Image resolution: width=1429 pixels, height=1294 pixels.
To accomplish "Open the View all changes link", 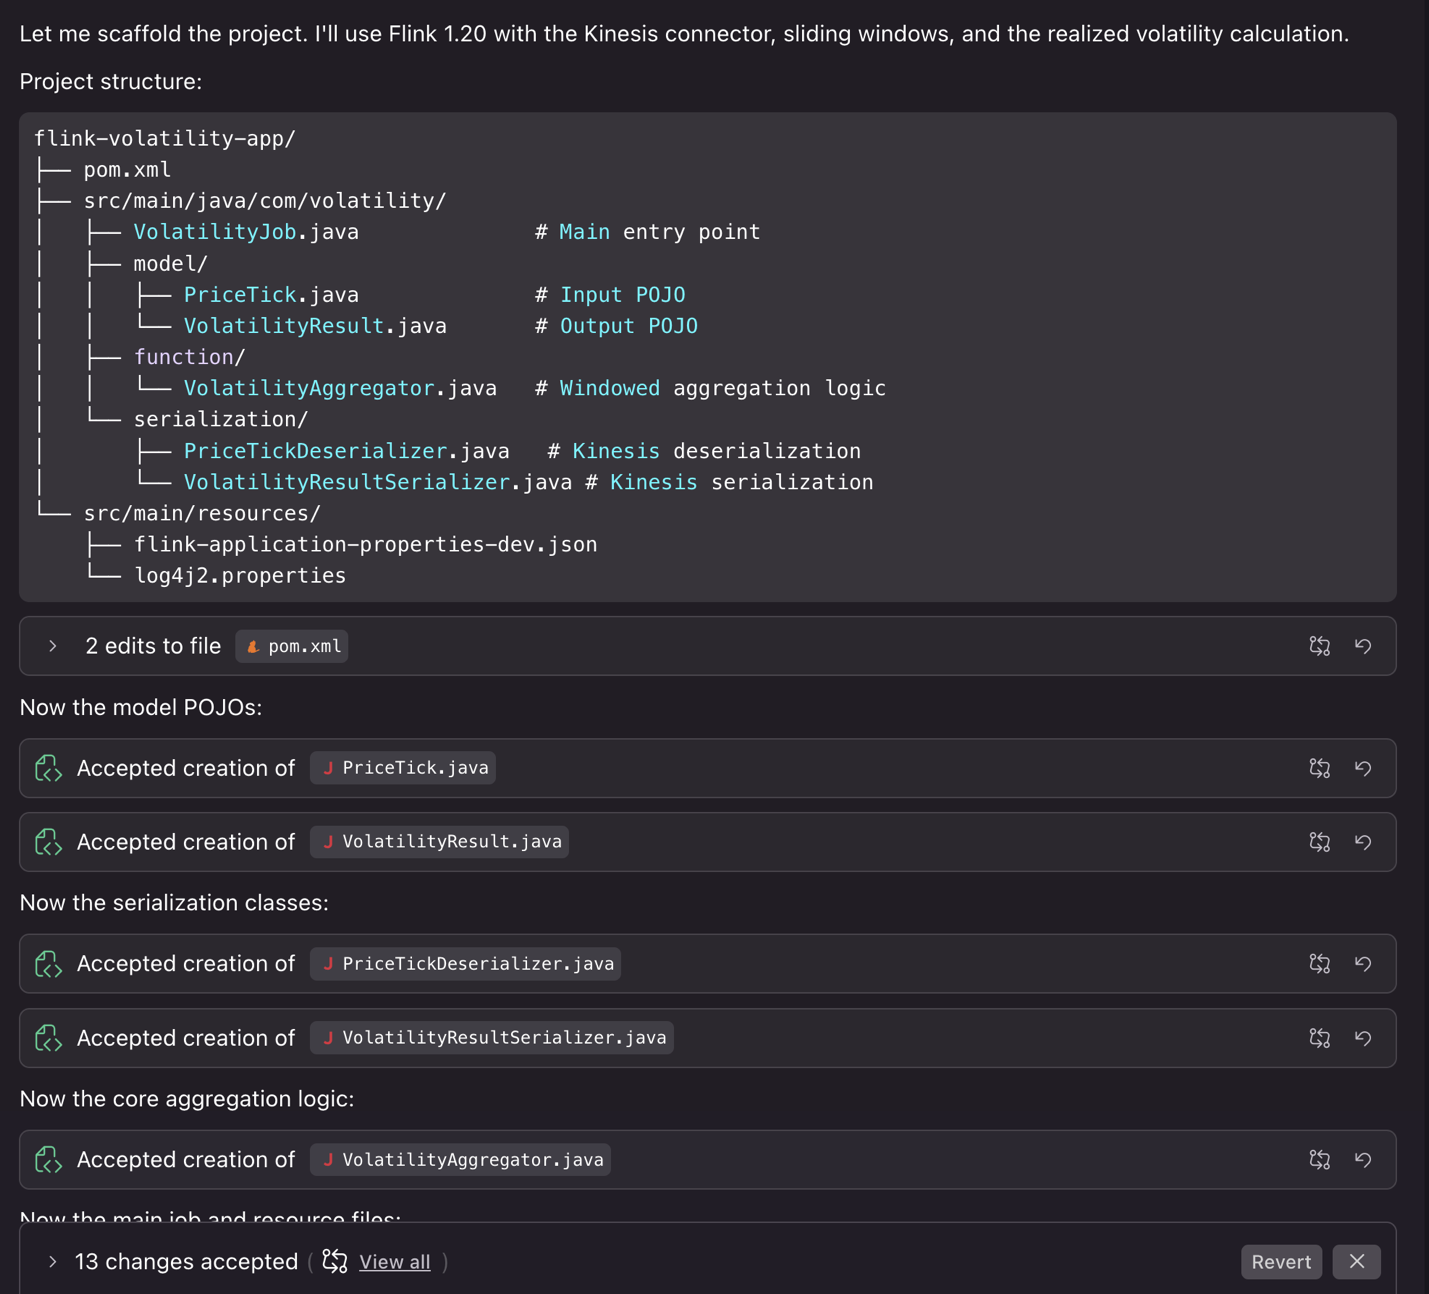I will [x=395, y=1262].
